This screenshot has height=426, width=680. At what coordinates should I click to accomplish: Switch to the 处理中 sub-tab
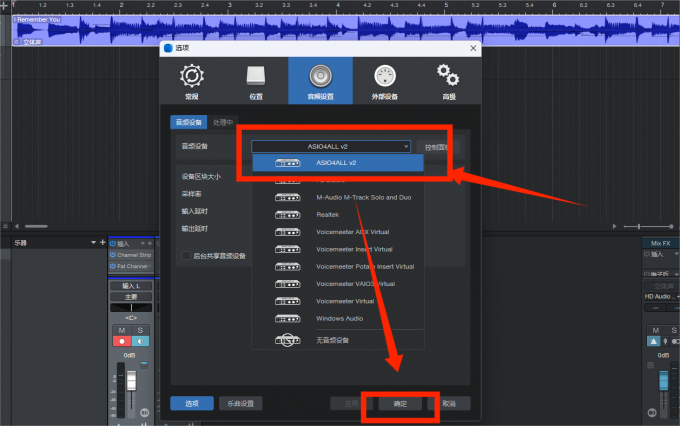coord(222,122)
